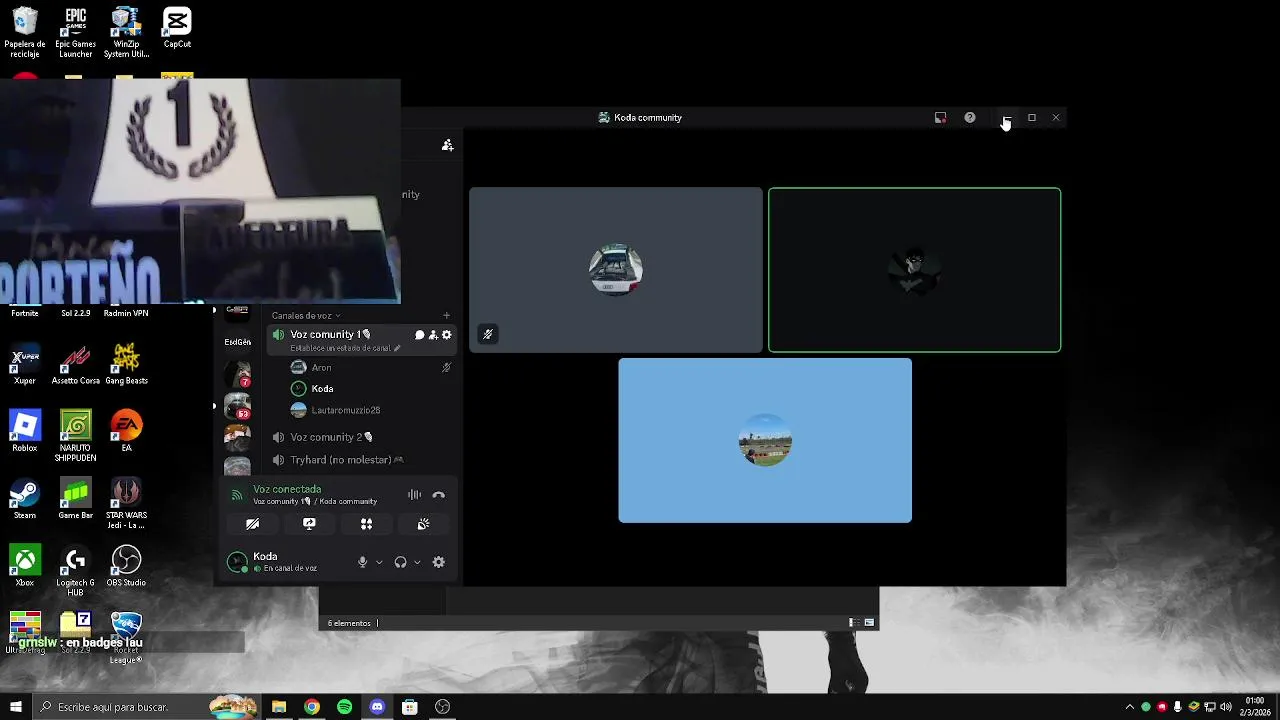The width and height of the screenshot is (1280, 720).
Task: Click the invite friends icon above call
Action: pyautogui.click(x=448, y=145)
